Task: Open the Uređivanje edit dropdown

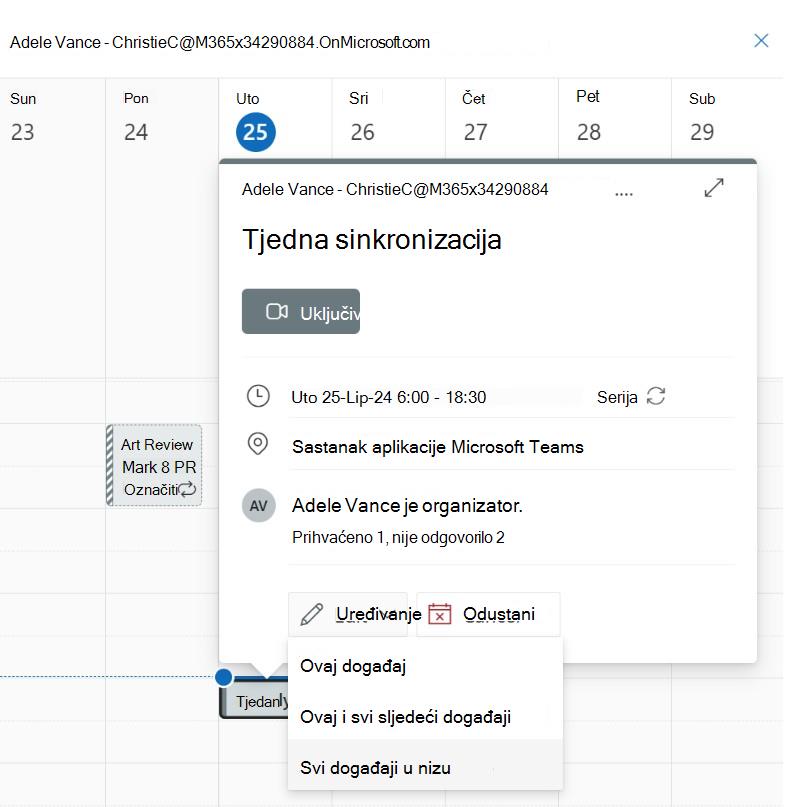Action: 348,614
